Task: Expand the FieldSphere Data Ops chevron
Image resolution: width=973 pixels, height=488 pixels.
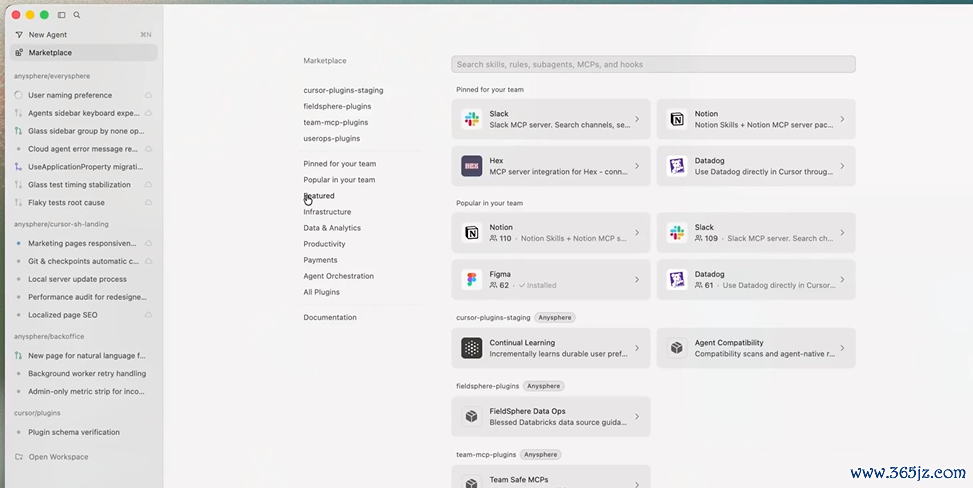Action: (x=637, y=417)
